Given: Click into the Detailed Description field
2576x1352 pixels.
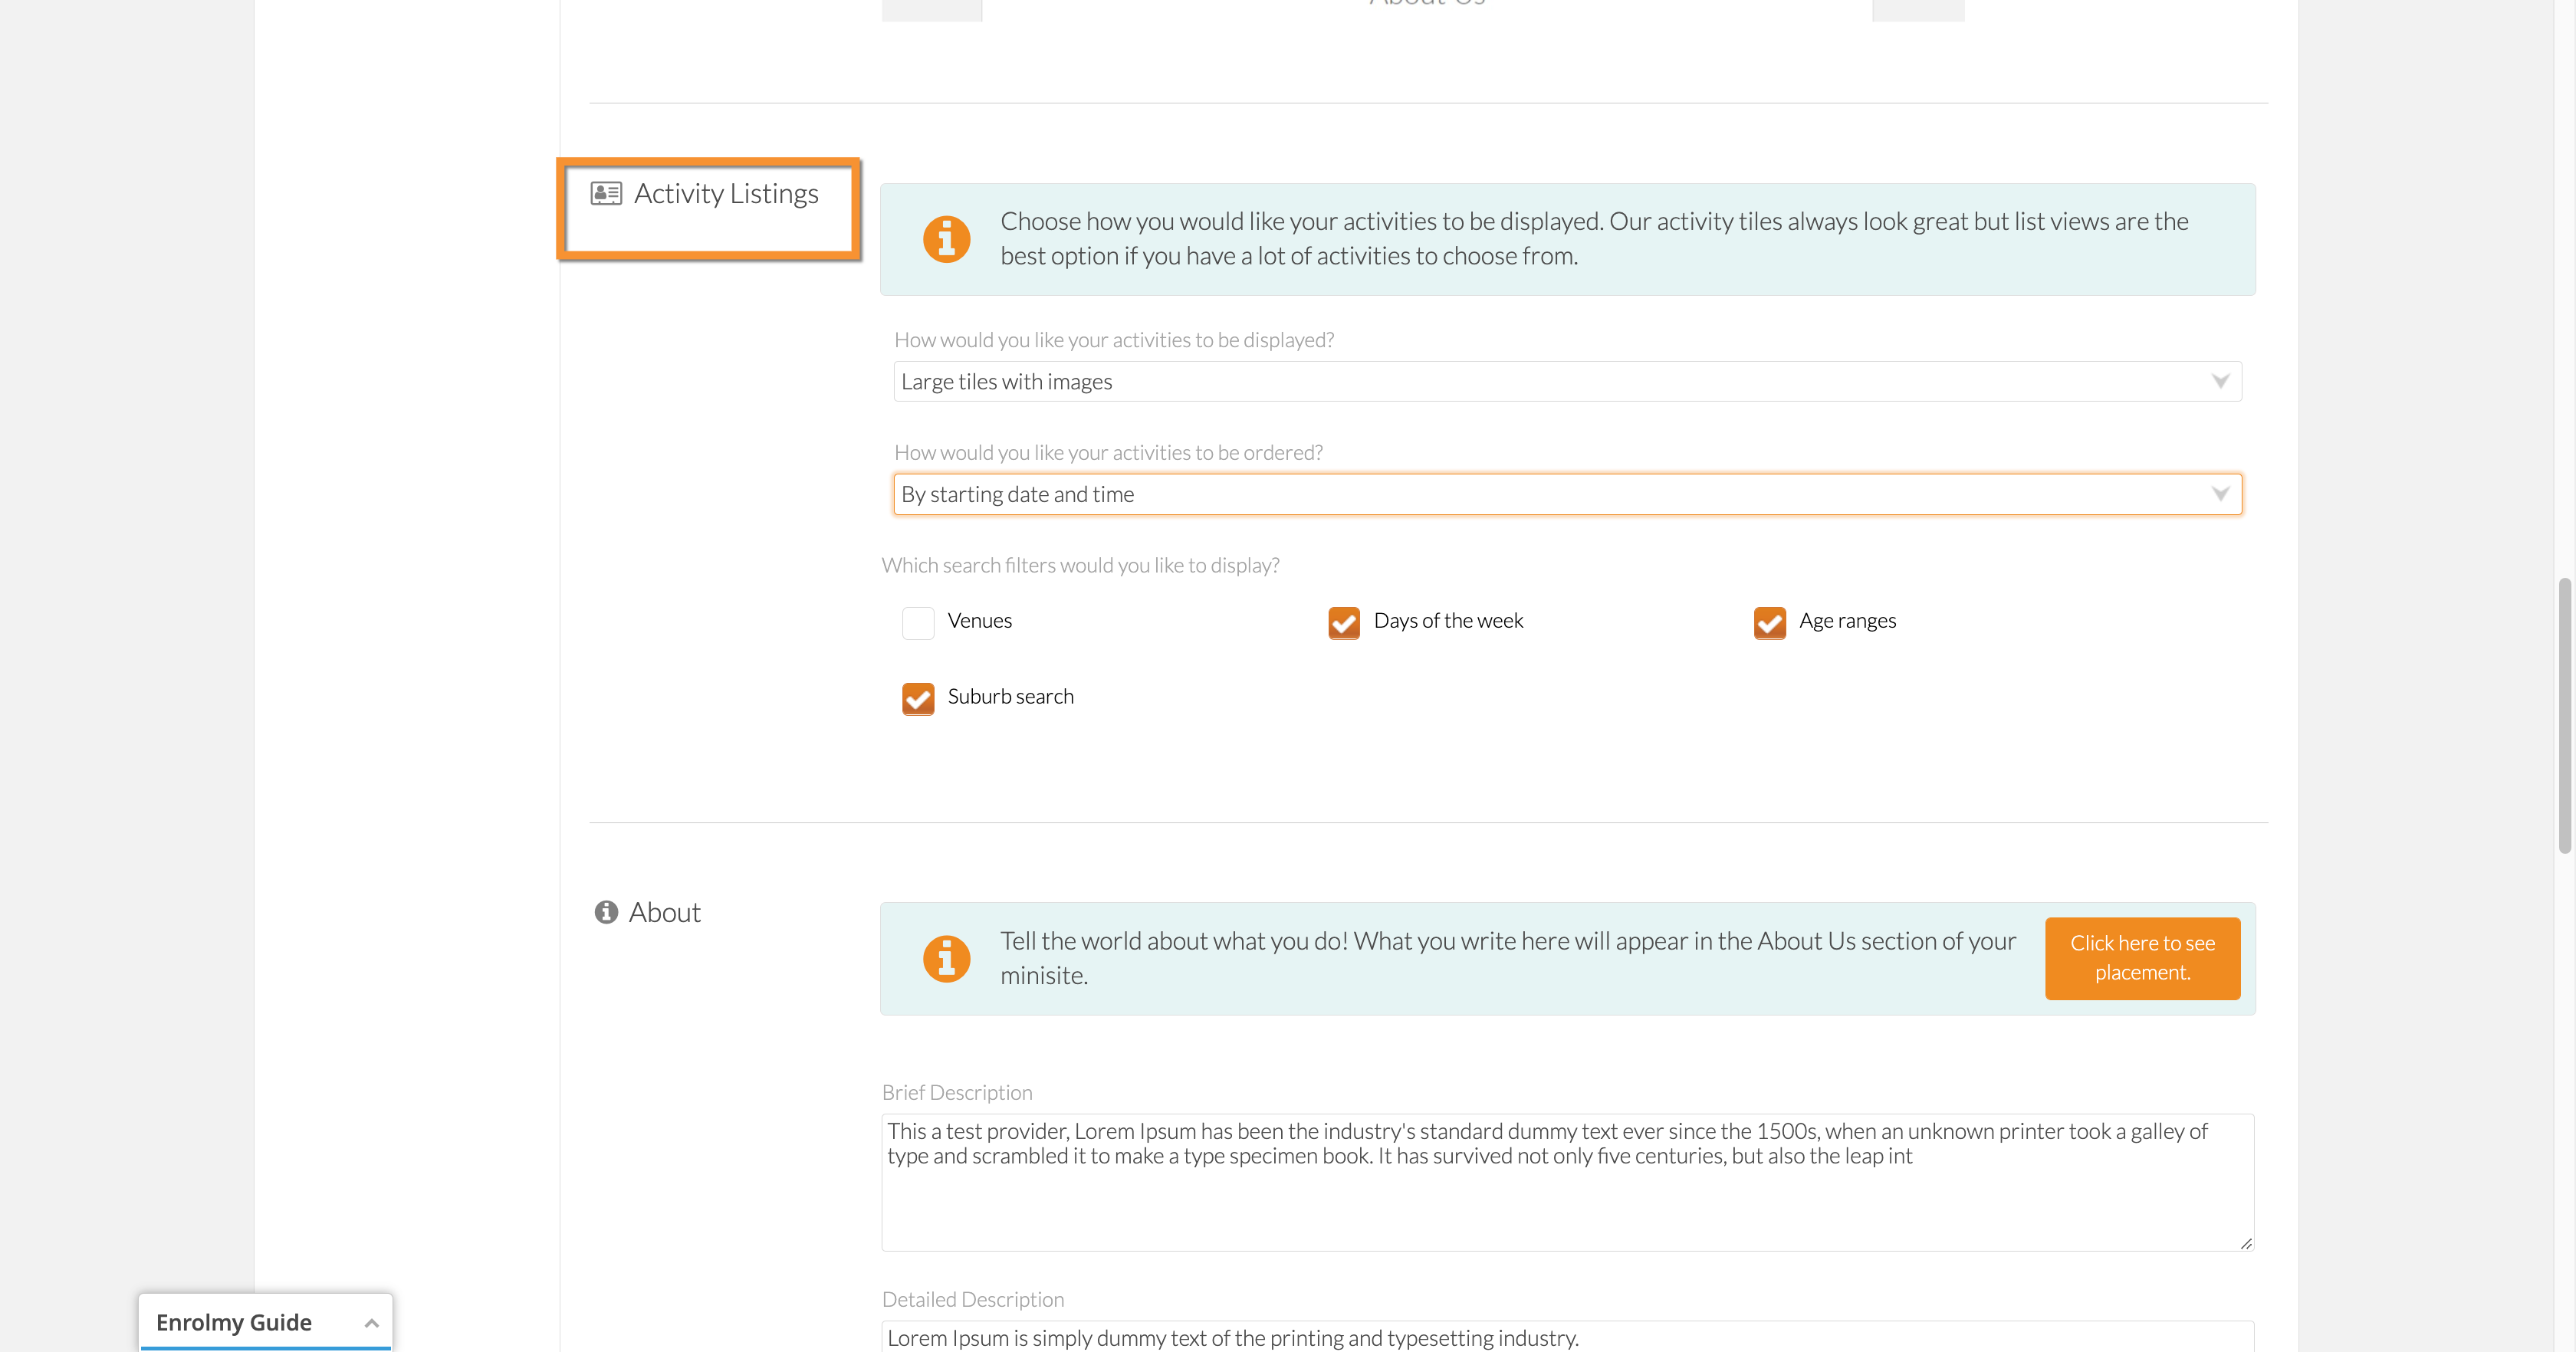Looking at the screenshot, I should [x=1567, y=1336].
